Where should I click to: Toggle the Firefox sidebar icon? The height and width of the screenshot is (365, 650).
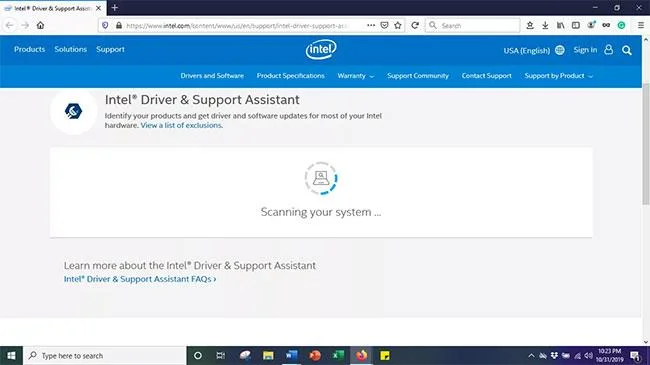576,25
